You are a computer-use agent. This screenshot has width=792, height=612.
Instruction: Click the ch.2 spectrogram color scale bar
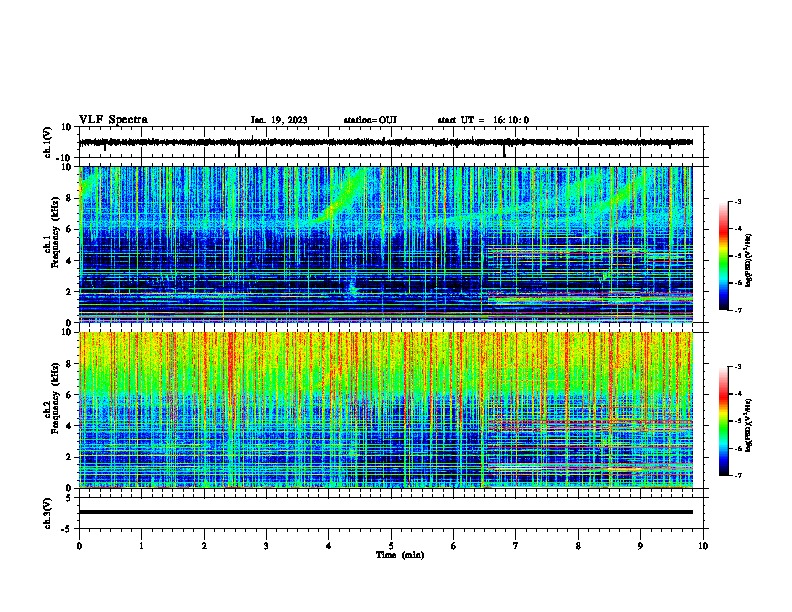[724, 421]
